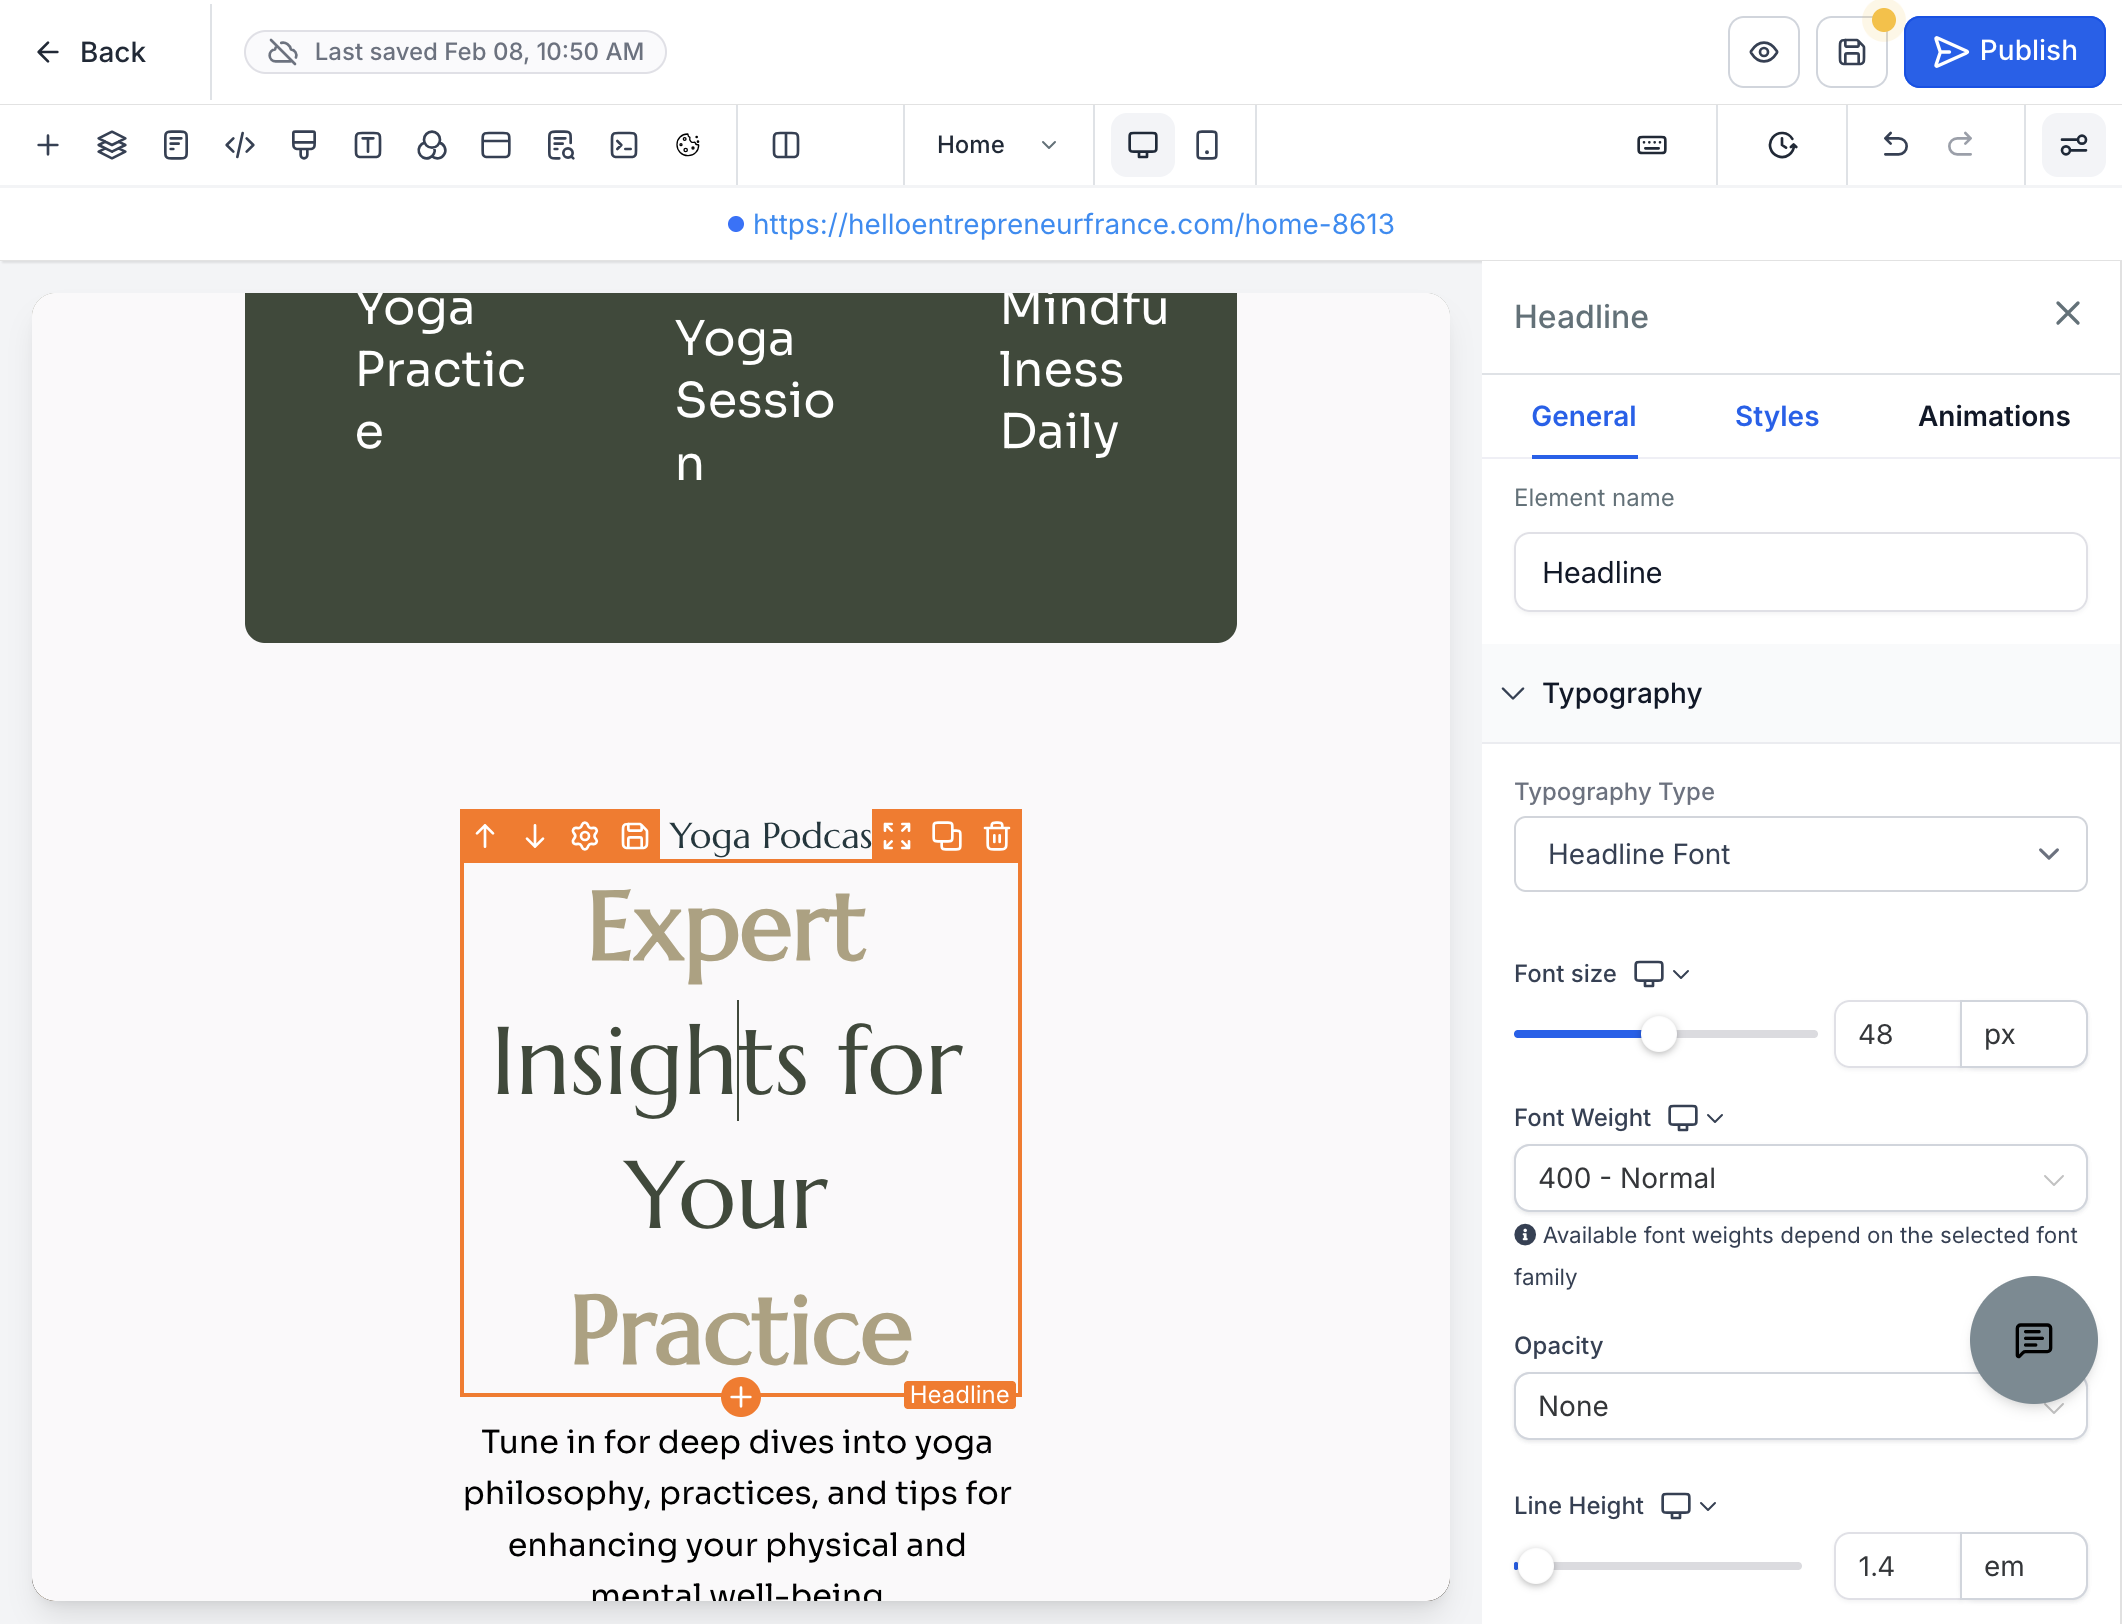Save the page with floppy icon
Image resolution: width=2122 pixels, height=1624 pixels.
1852,52
